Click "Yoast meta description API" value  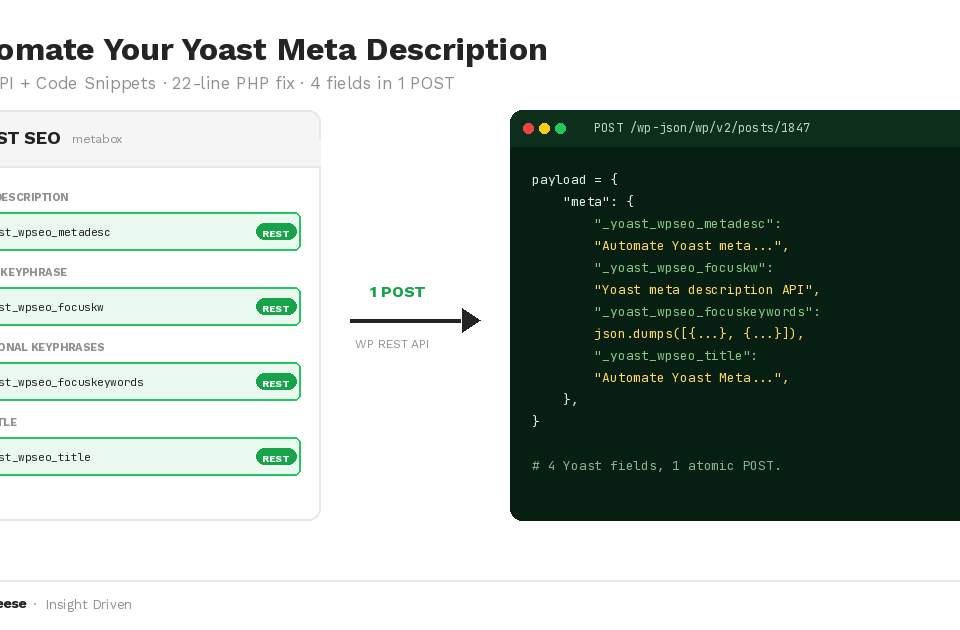[x=707, y=290]
